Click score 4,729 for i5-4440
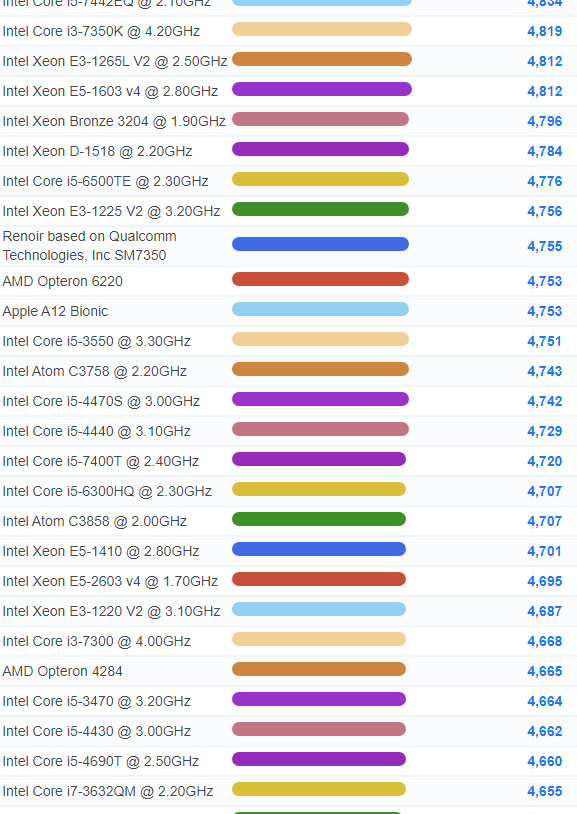Image resolution: width=577 pixels, height=814 pixels. 545,431
